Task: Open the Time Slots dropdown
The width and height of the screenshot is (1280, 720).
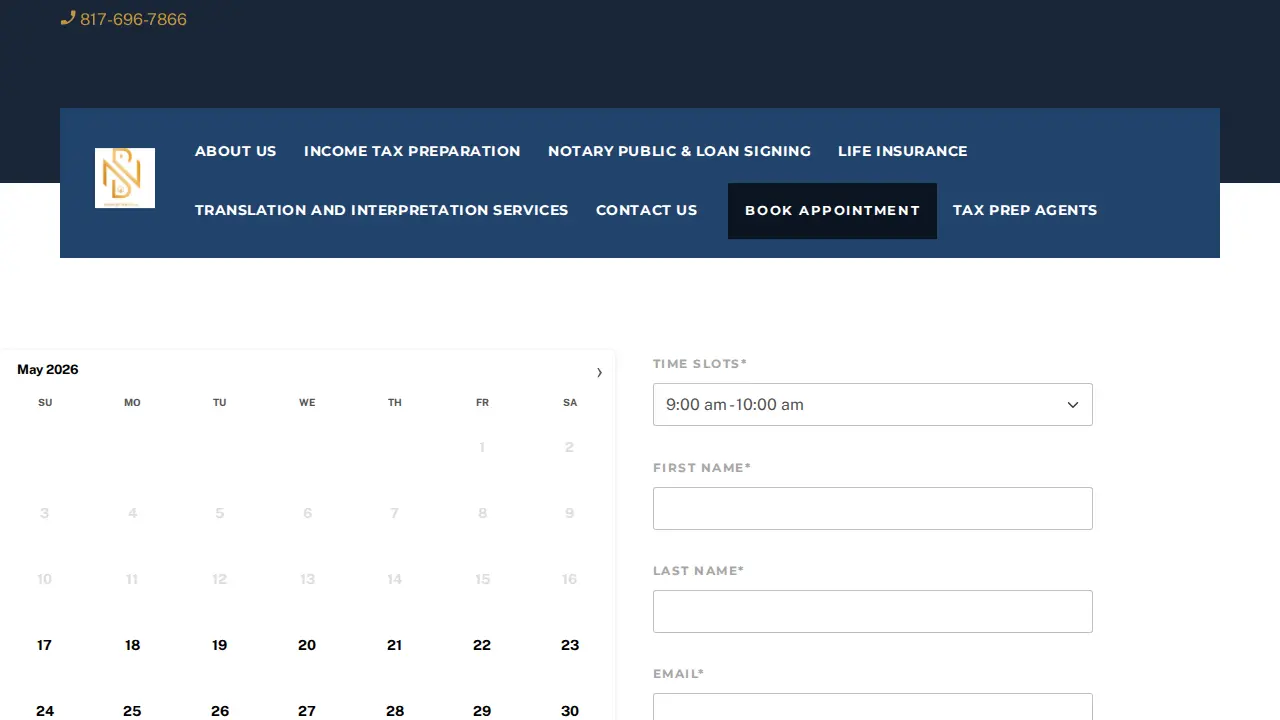Action: 872,404
